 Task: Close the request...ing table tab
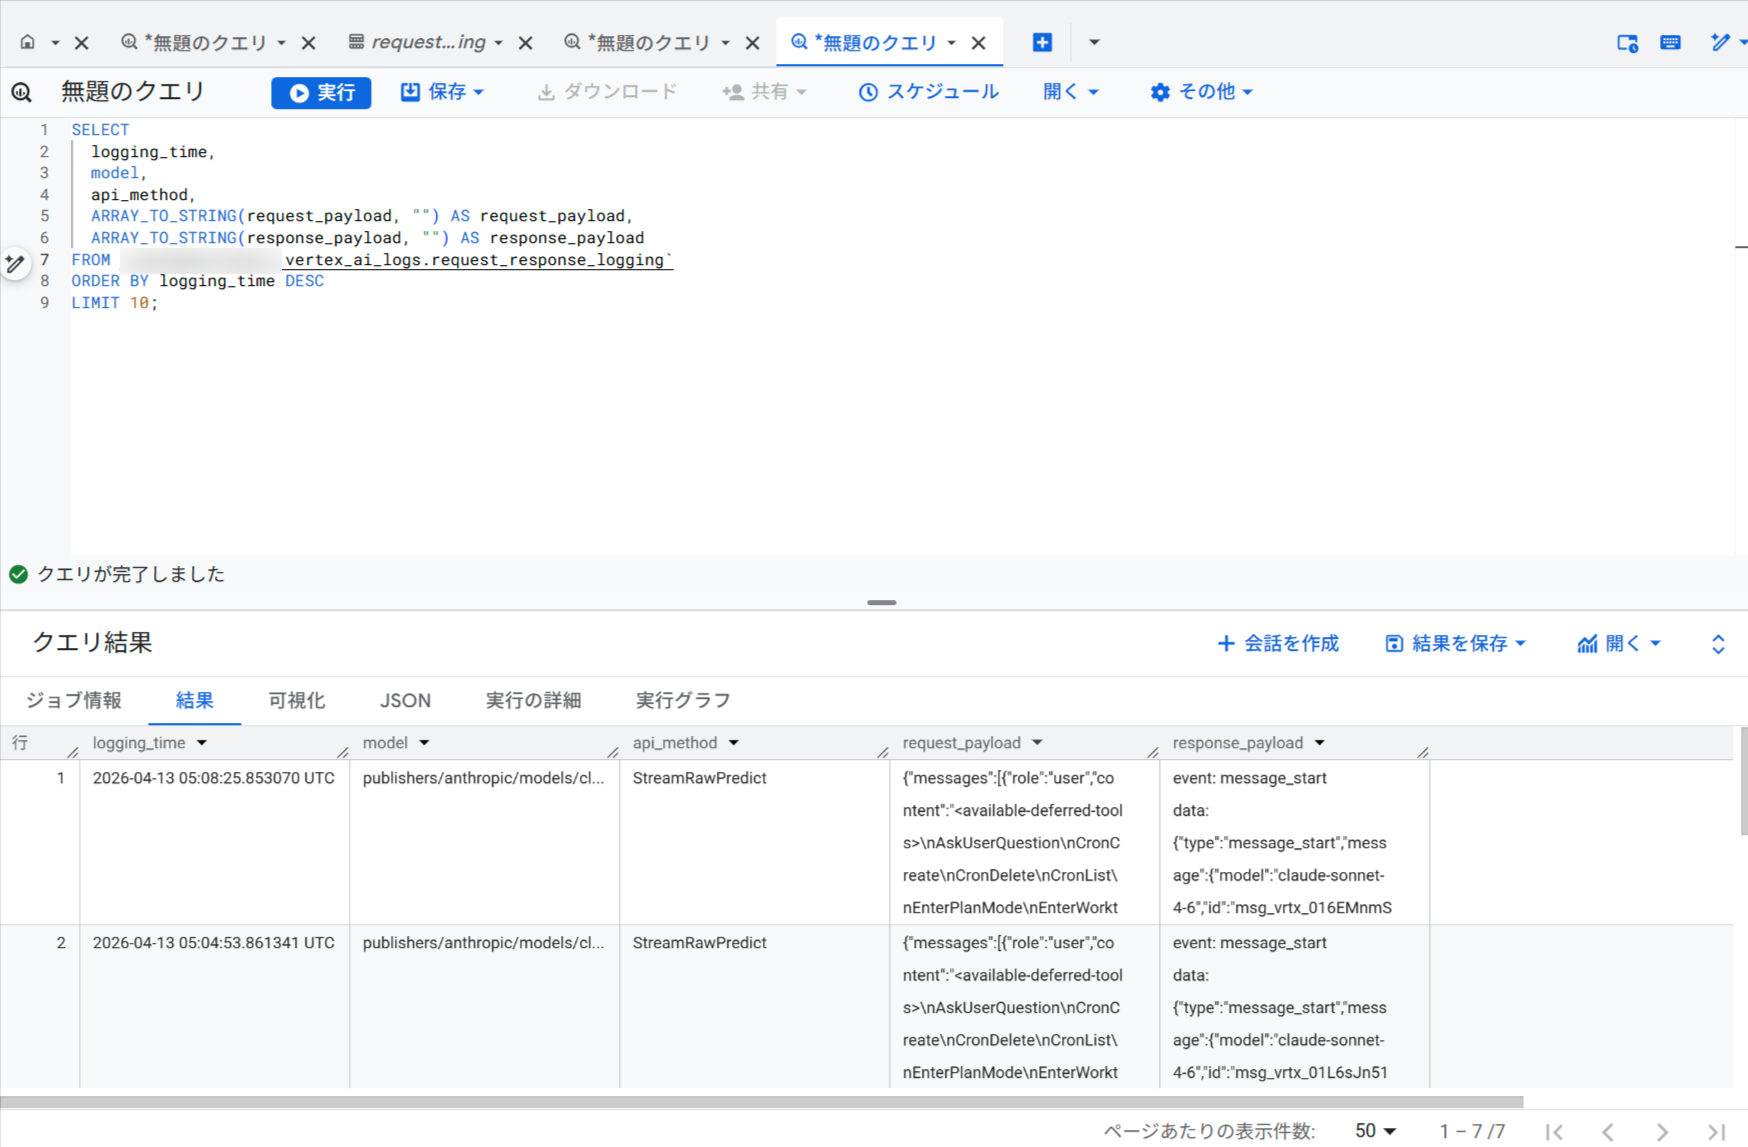point(526,42)
